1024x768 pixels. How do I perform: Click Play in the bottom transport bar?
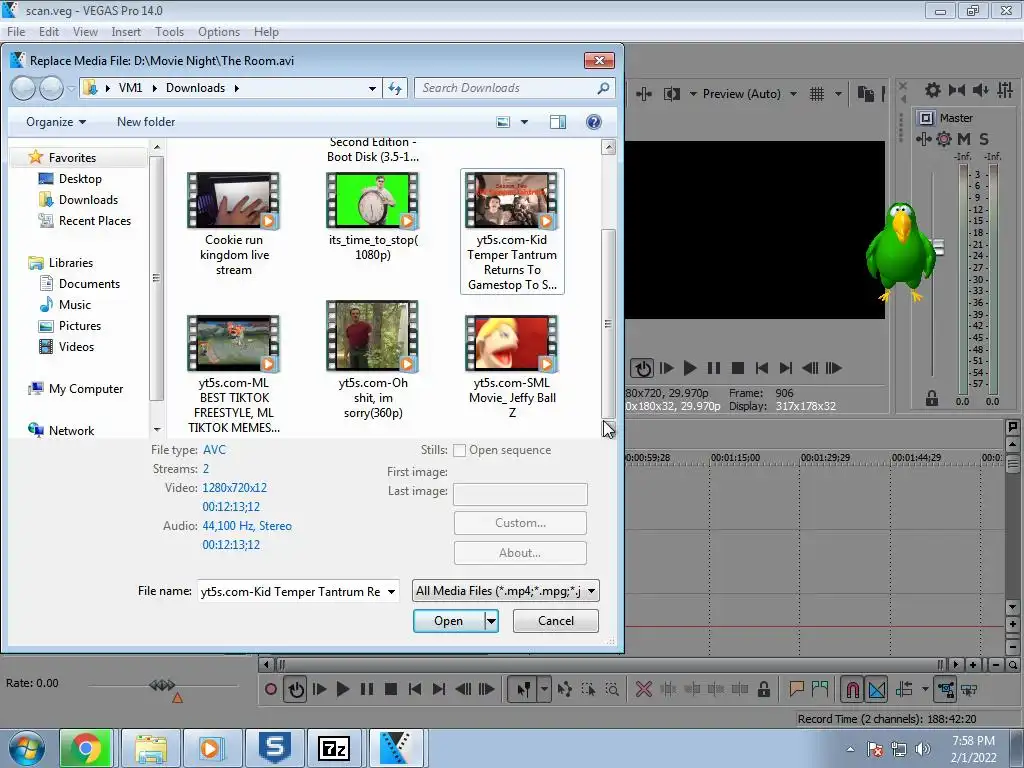[x=342, y=689]
